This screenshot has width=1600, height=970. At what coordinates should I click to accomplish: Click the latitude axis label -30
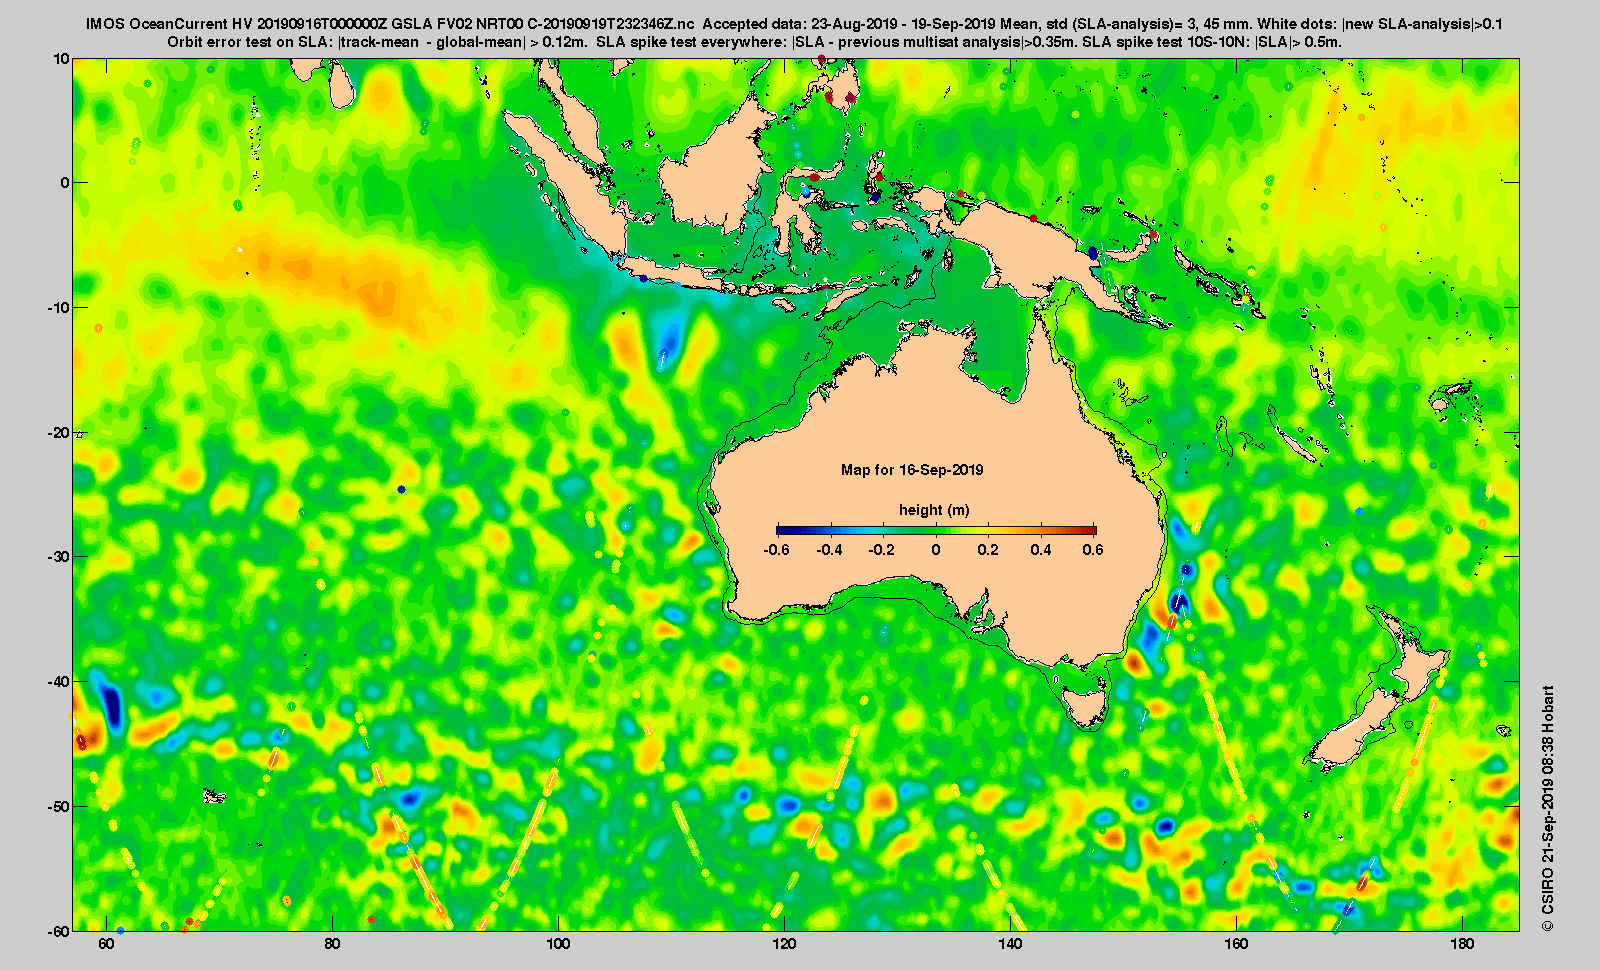[x=59, y=557]
